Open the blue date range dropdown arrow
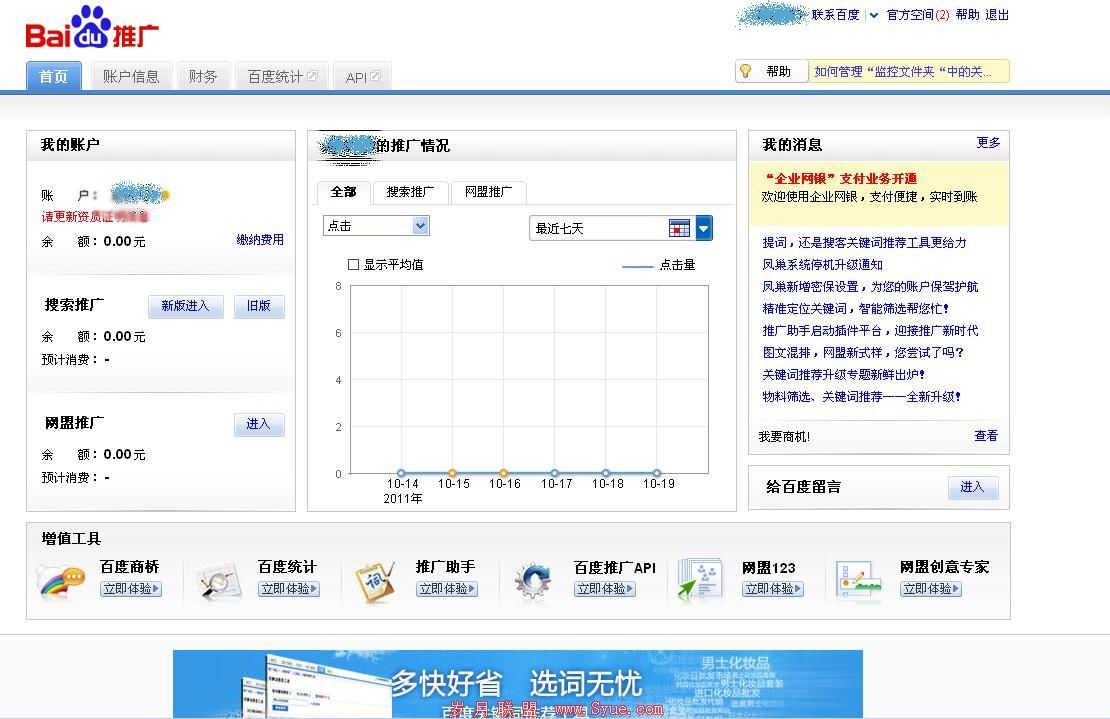The image size is (1110, 719). coord(704,229)
